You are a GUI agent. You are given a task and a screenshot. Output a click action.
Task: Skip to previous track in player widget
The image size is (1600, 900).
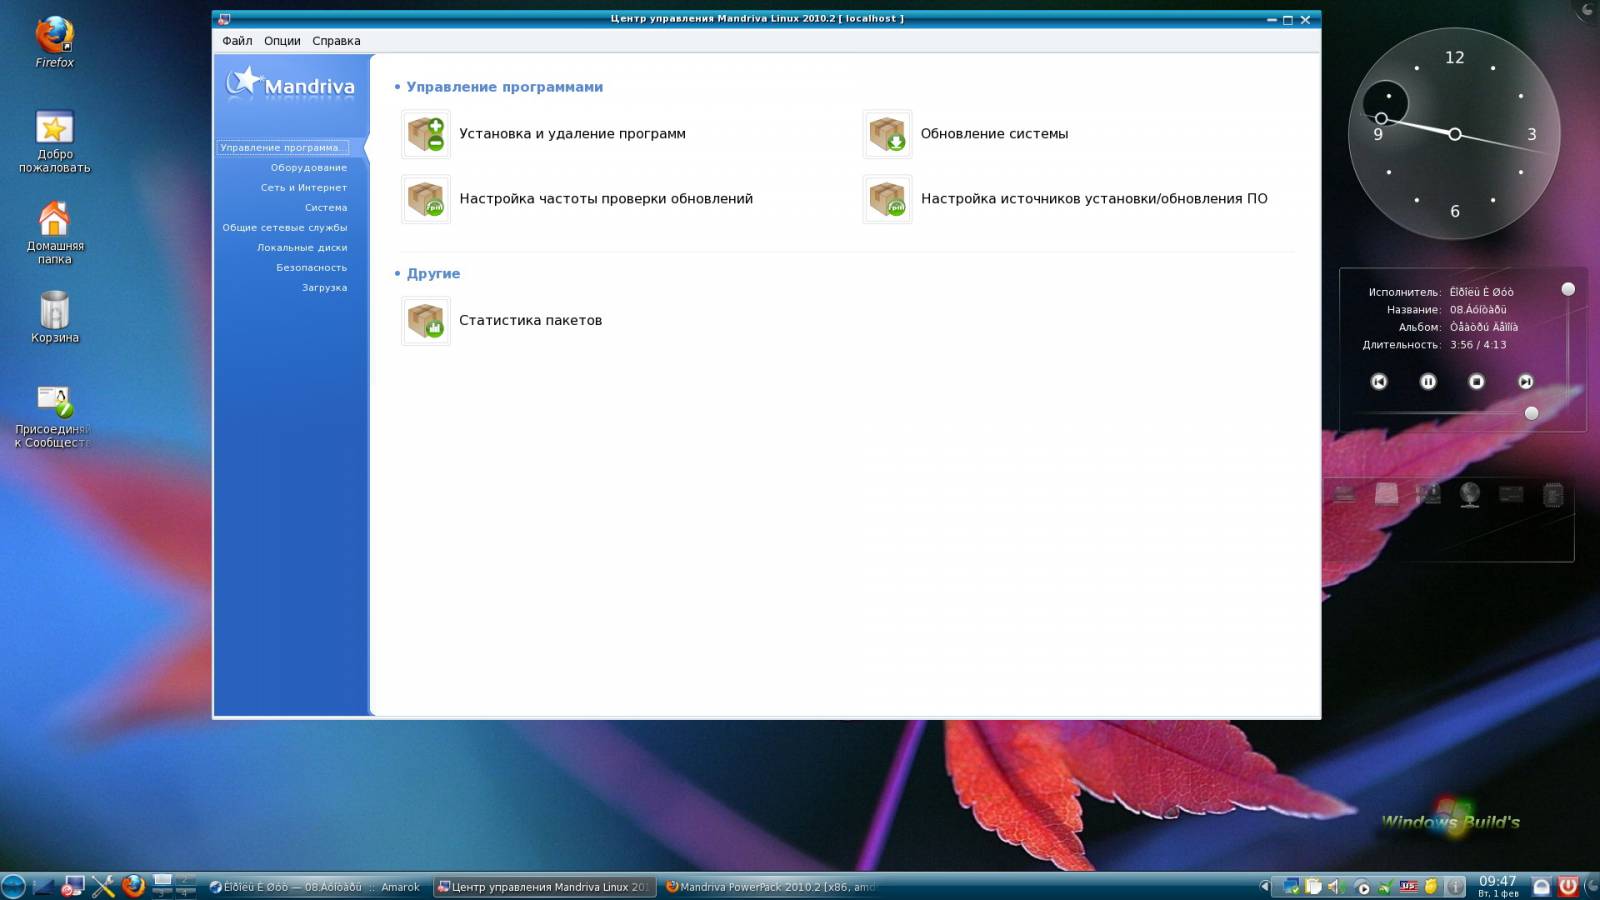[x=1379, y=382]
